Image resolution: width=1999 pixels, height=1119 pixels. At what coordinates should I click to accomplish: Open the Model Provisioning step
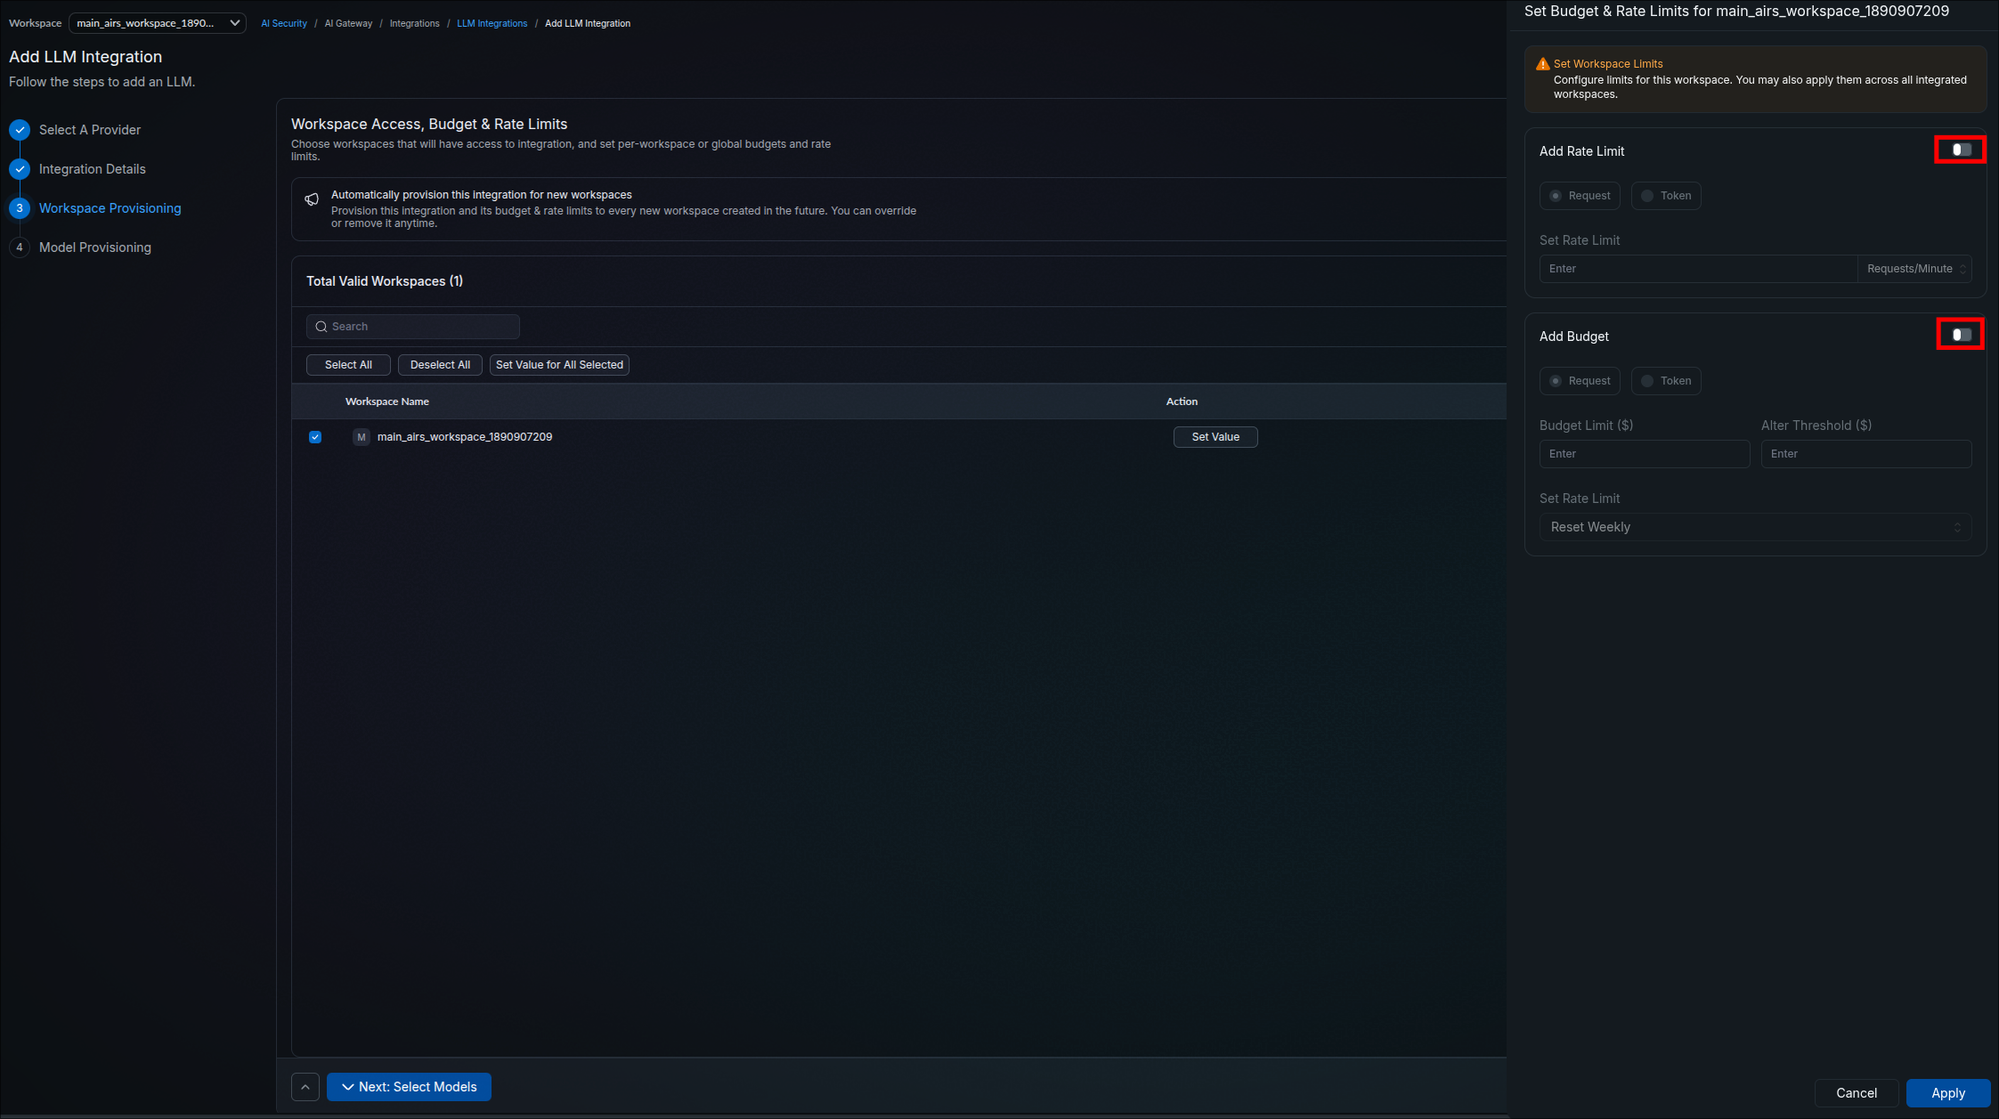tap(95, 247)
